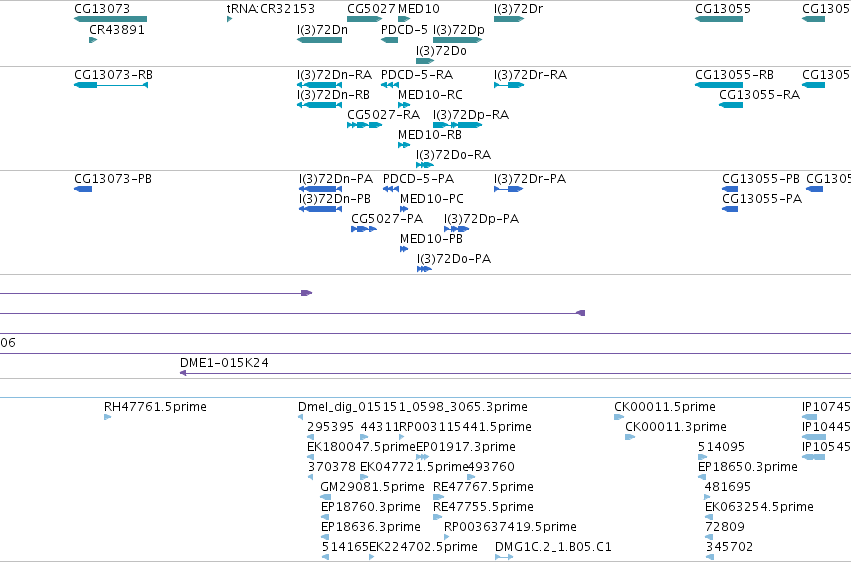Click the EK180047.5prime EST label
Screen dimensions: 851x562
pos(361,446)
